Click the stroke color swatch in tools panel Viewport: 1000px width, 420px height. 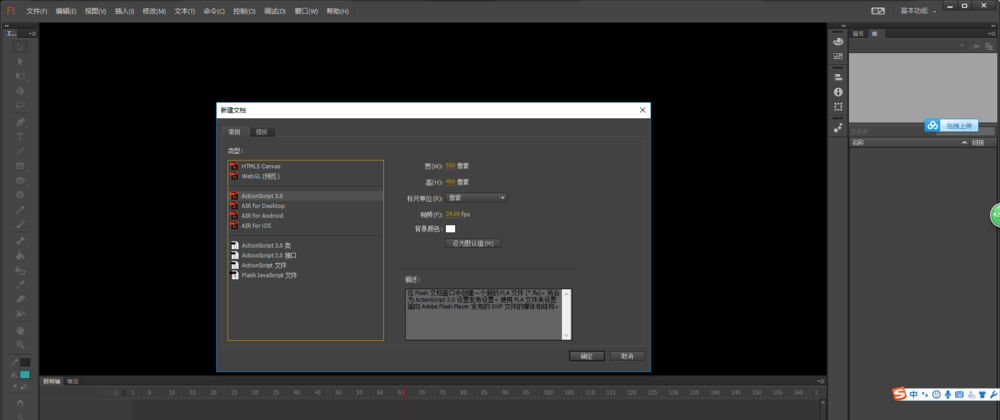point(25,362)
